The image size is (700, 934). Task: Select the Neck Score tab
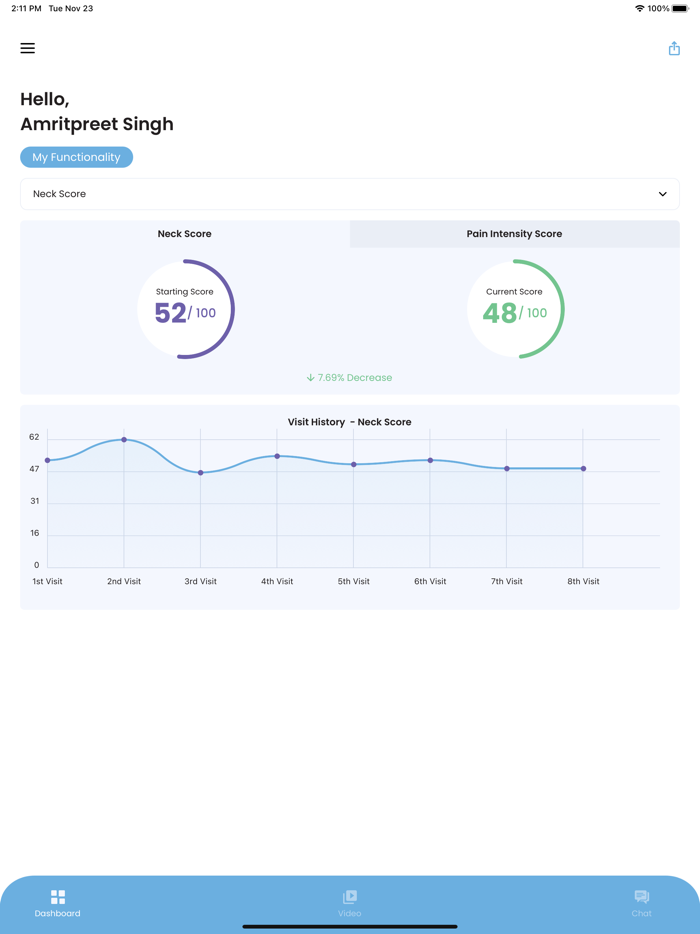coord(185,234)
